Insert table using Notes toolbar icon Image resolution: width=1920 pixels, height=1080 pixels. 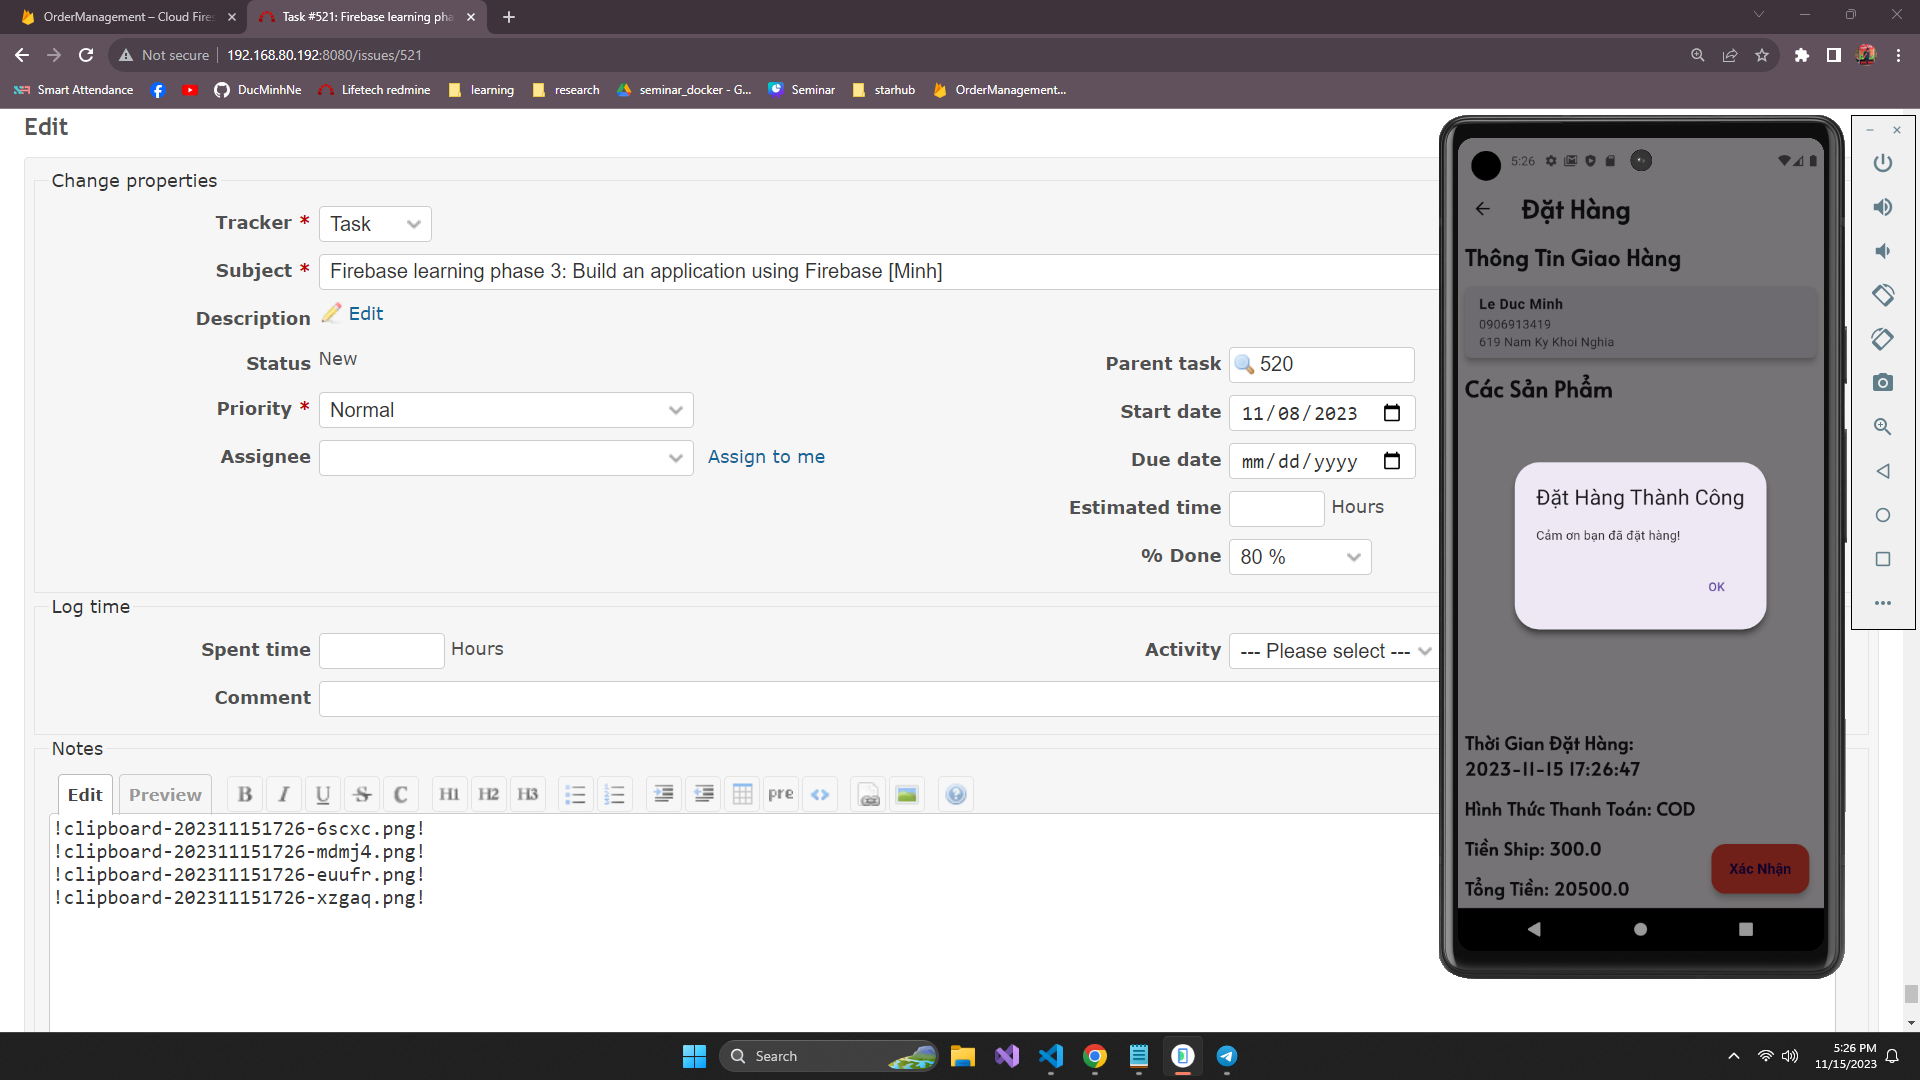click(x=742, y=795)
